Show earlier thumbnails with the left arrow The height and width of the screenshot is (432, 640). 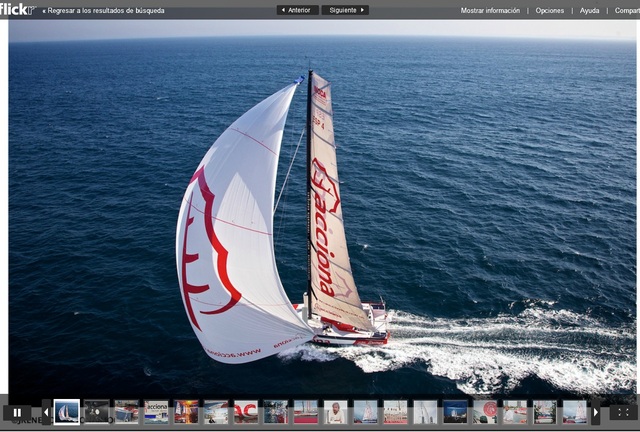tap(46, 412)
